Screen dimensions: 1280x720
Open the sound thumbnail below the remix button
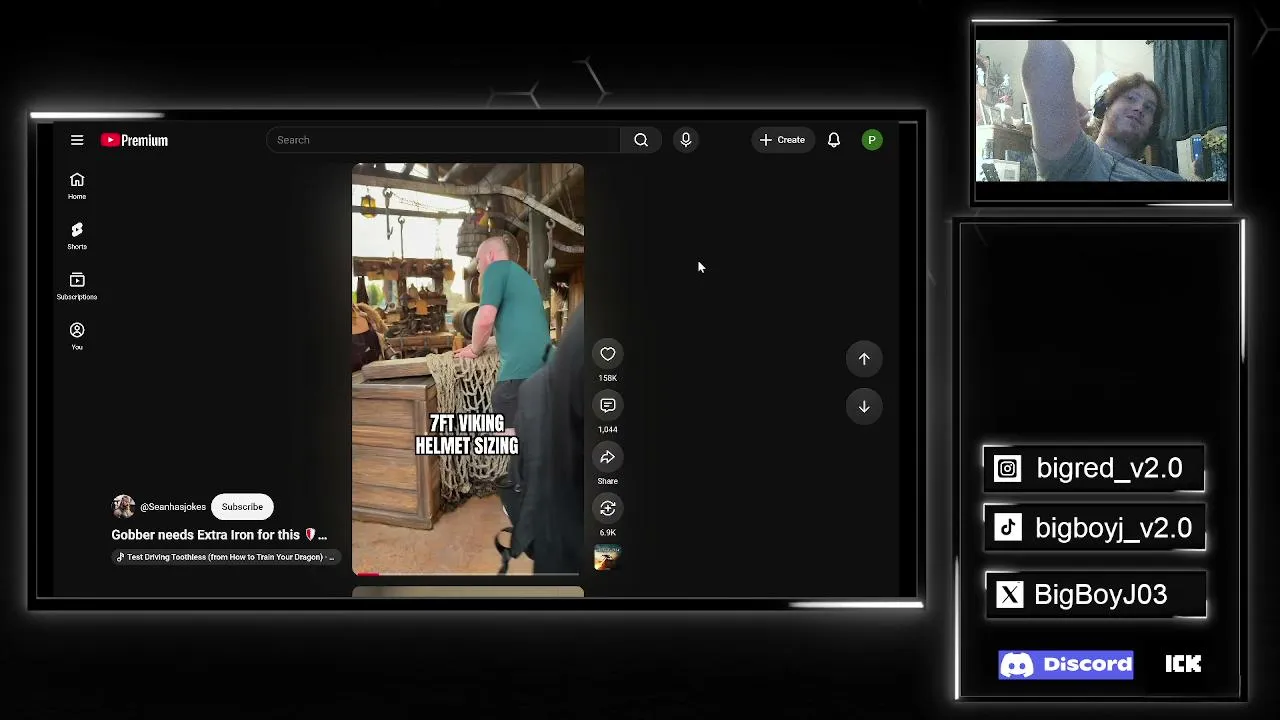(607, 558)
